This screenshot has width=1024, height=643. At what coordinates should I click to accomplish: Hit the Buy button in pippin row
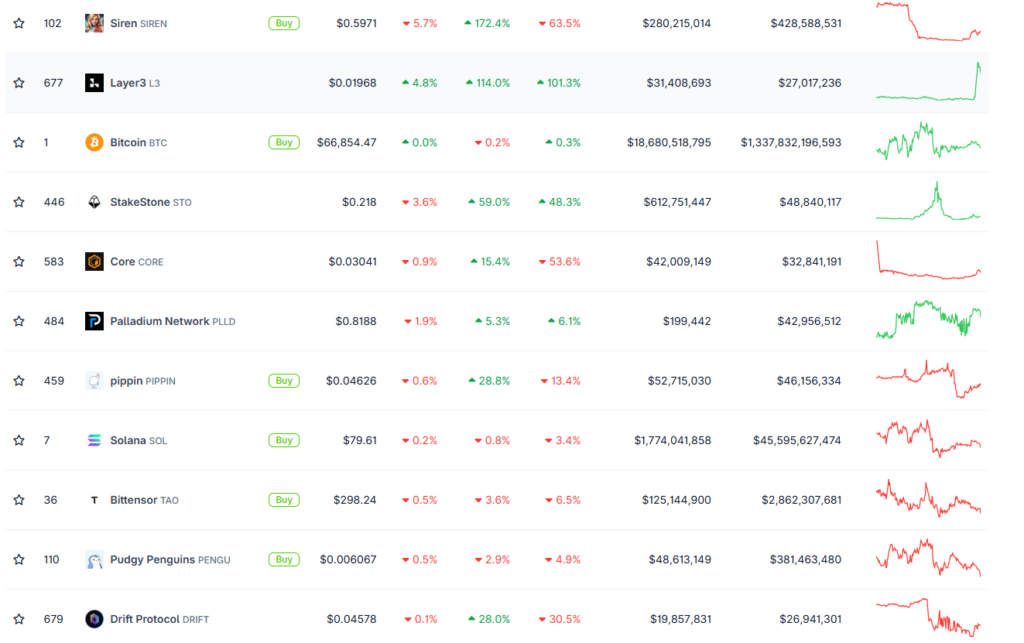click(284, 380)
